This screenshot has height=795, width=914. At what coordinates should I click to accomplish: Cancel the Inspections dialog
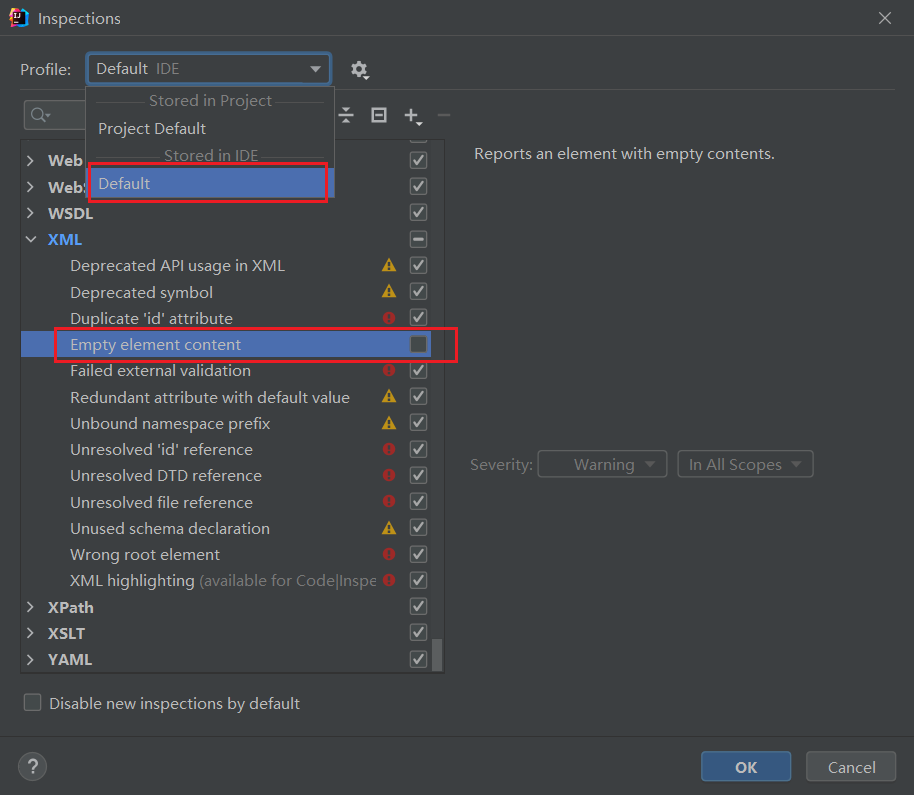click(851, 766)
